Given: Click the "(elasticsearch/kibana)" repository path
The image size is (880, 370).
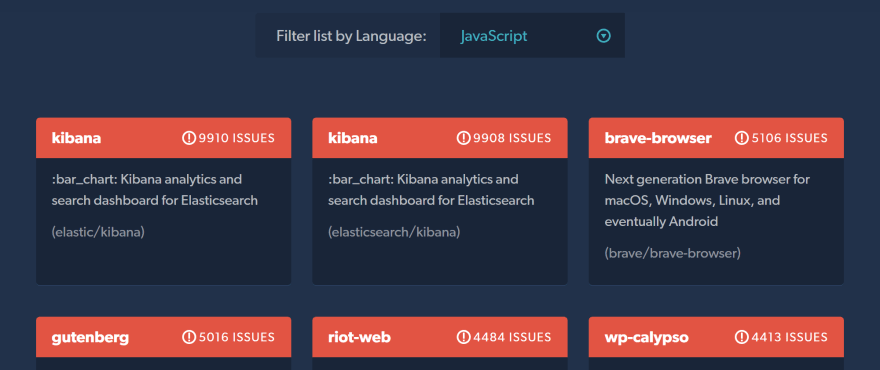Looking at the screenshot, I should click(394, 232).
